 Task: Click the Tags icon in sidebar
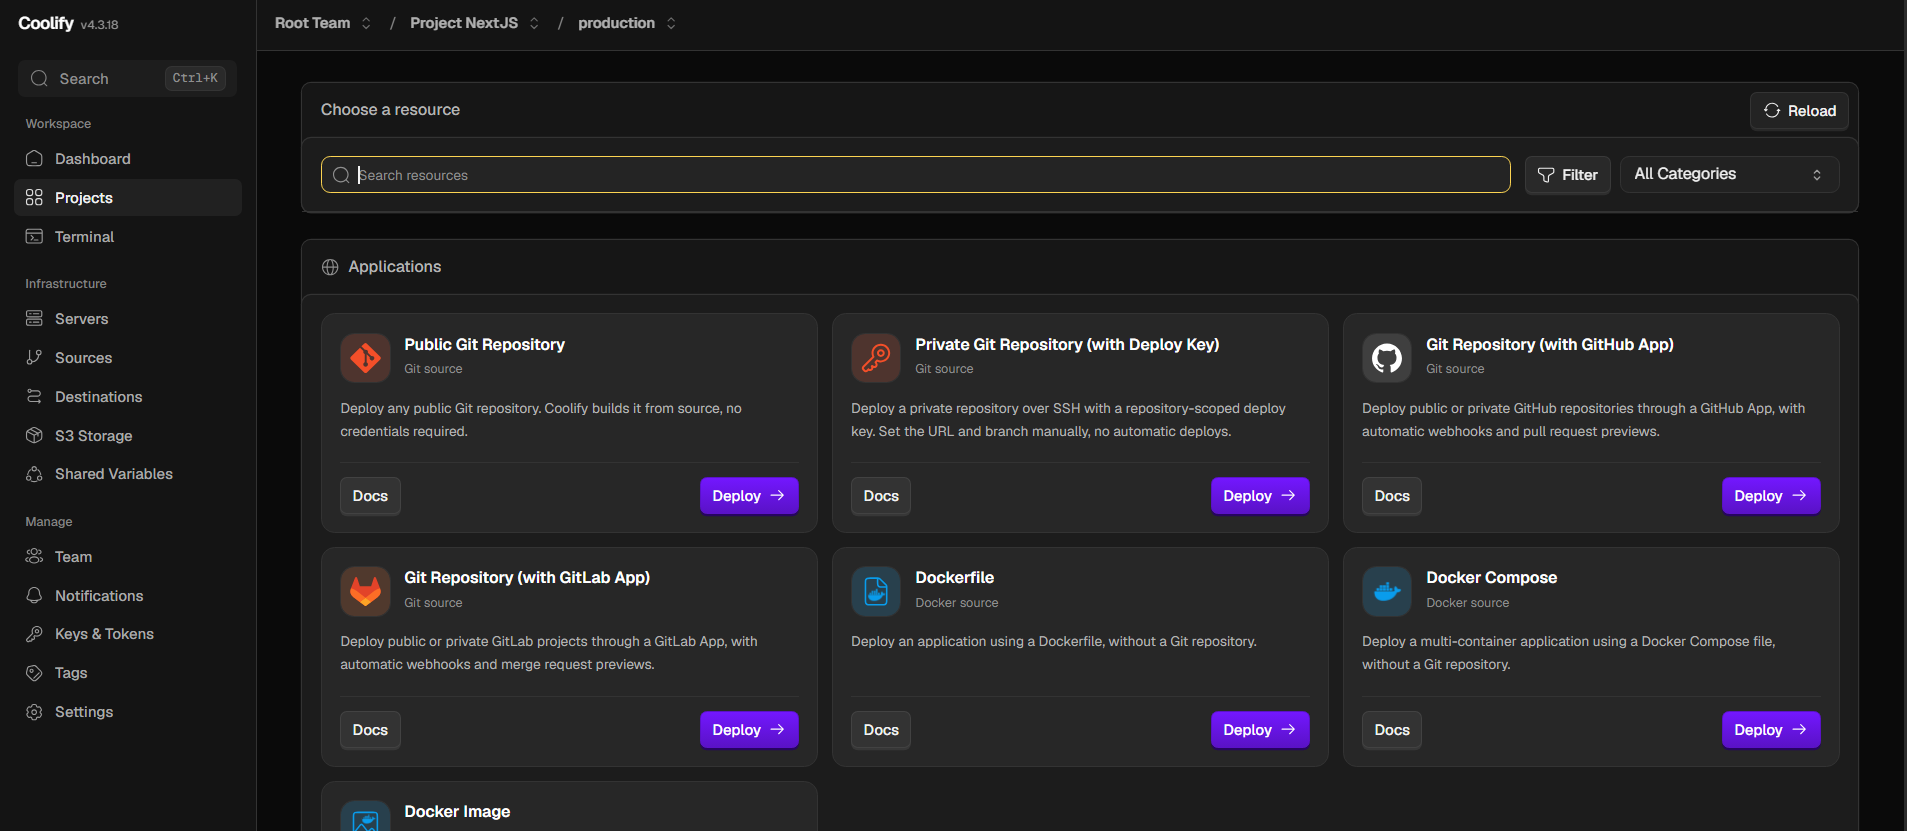click(34, 673)
